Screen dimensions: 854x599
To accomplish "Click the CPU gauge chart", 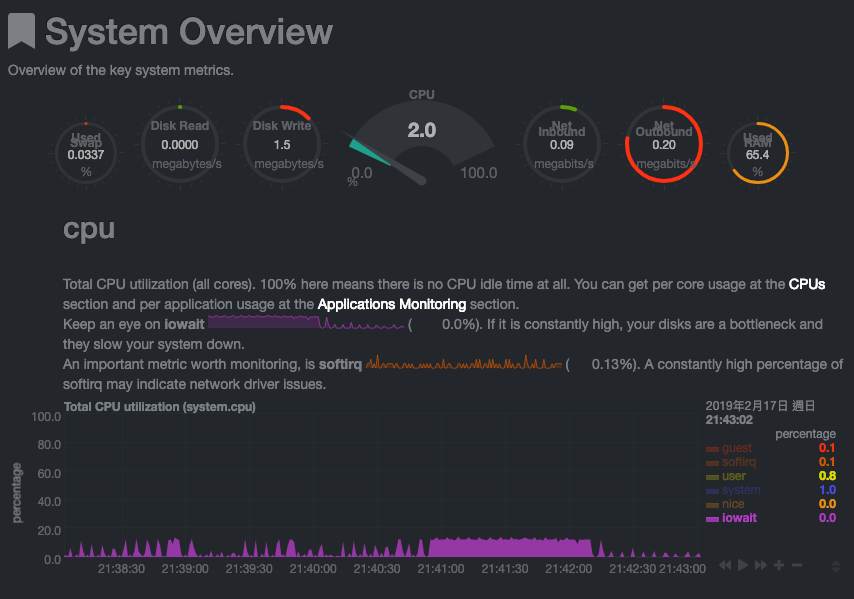I will (x=422, y=140).
